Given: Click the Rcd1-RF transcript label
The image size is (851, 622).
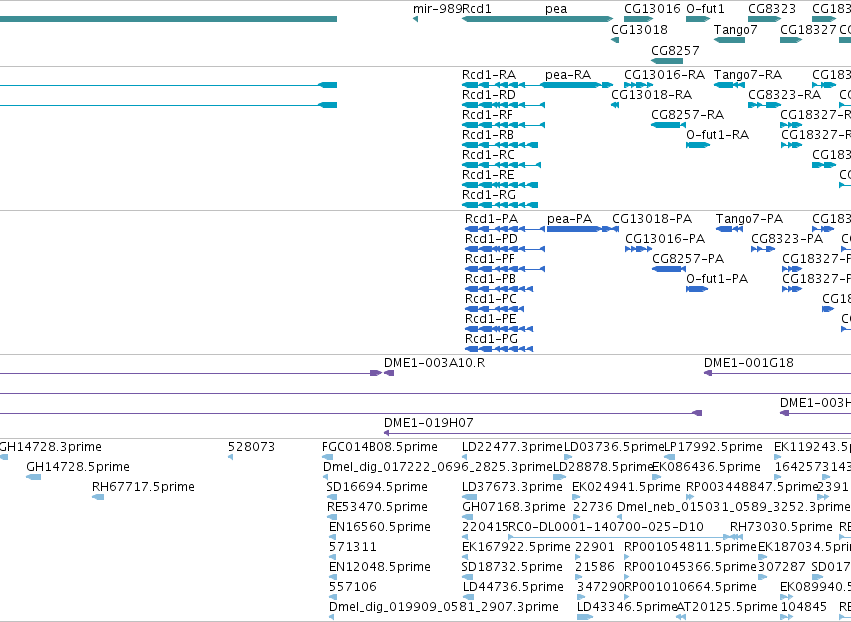Looking at the screenshot, I should coord(487,115).
